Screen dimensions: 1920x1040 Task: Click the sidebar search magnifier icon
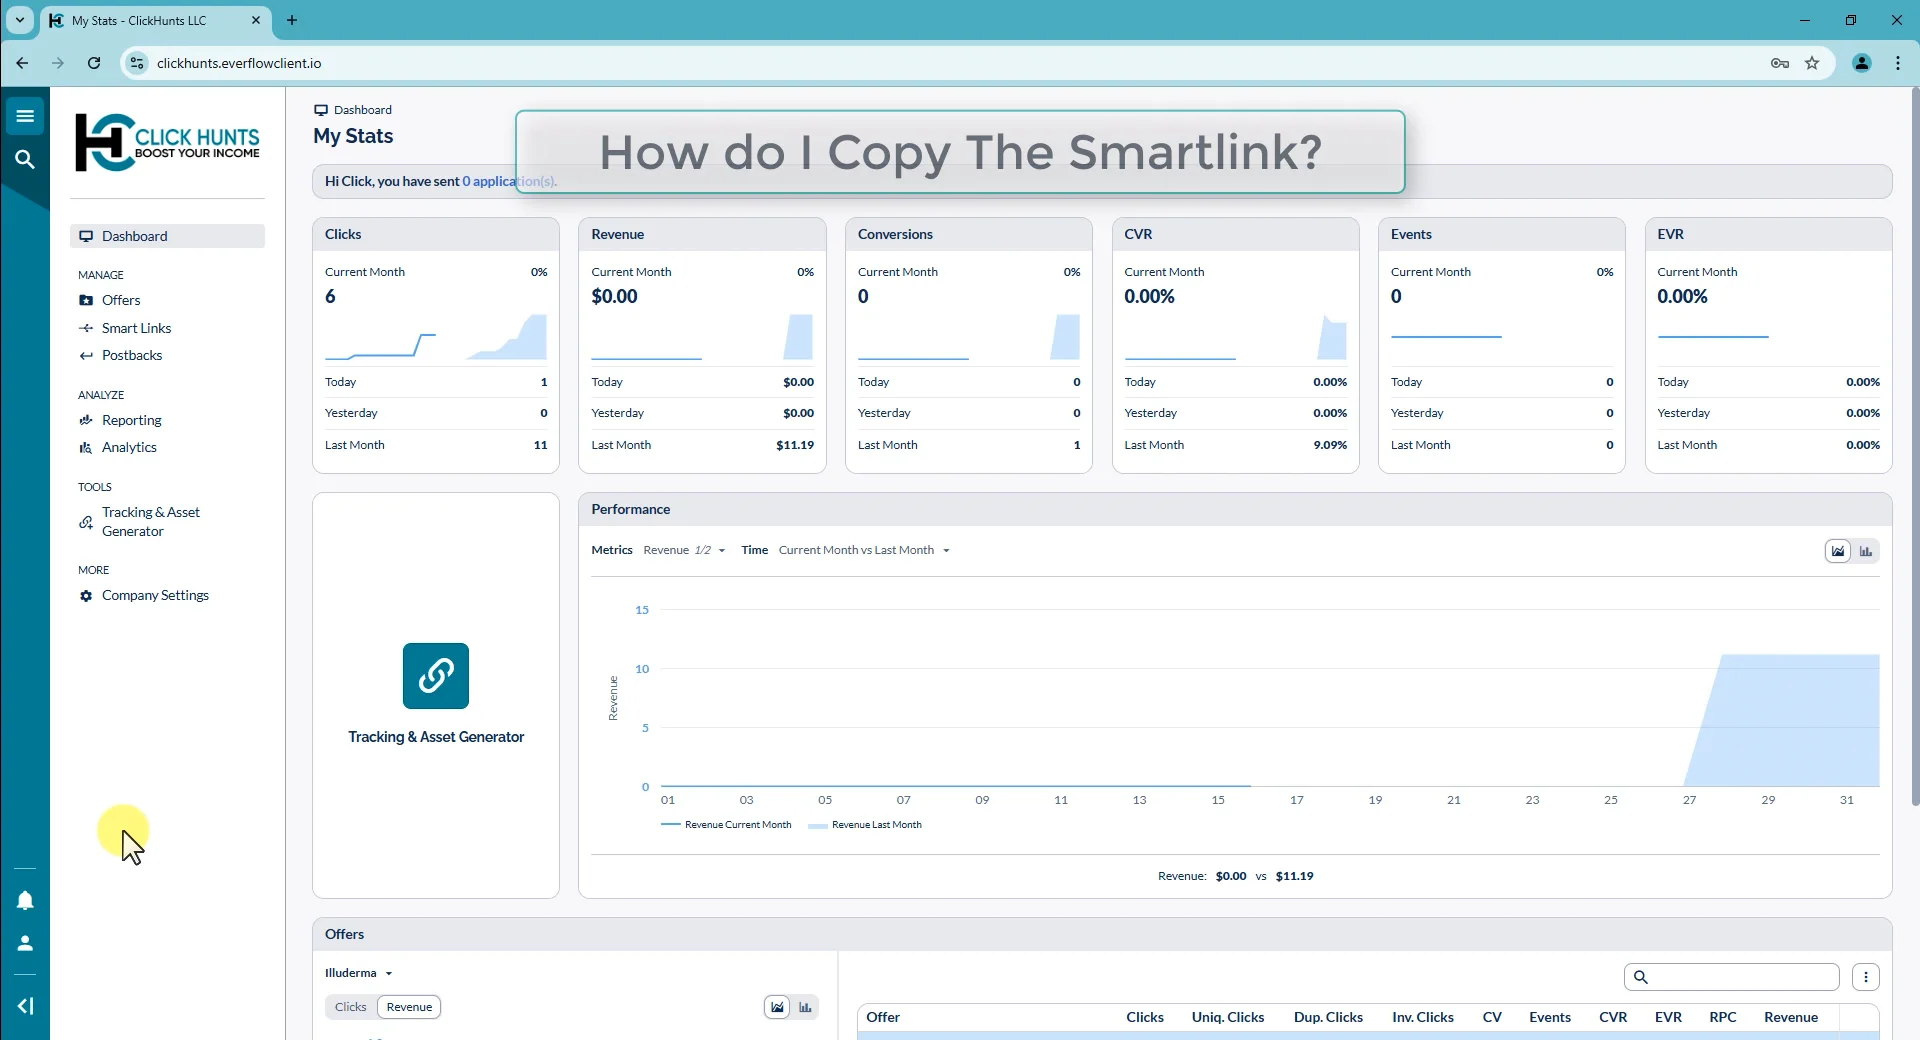[x=25, y=159]
